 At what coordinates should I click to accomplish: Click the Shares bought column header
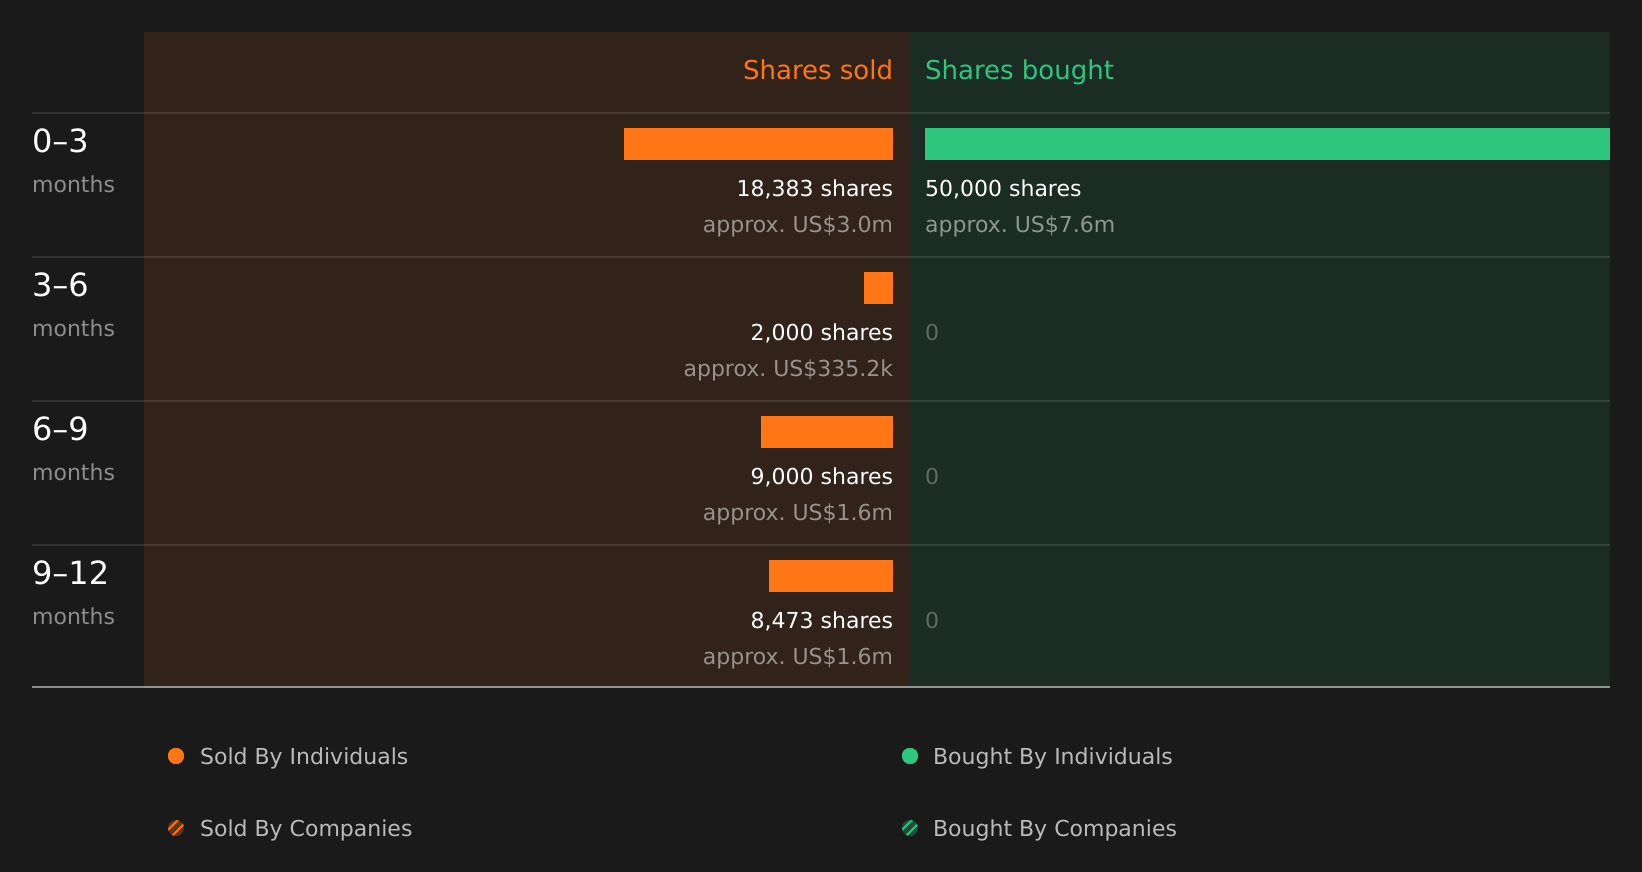tap(1019, 70)
